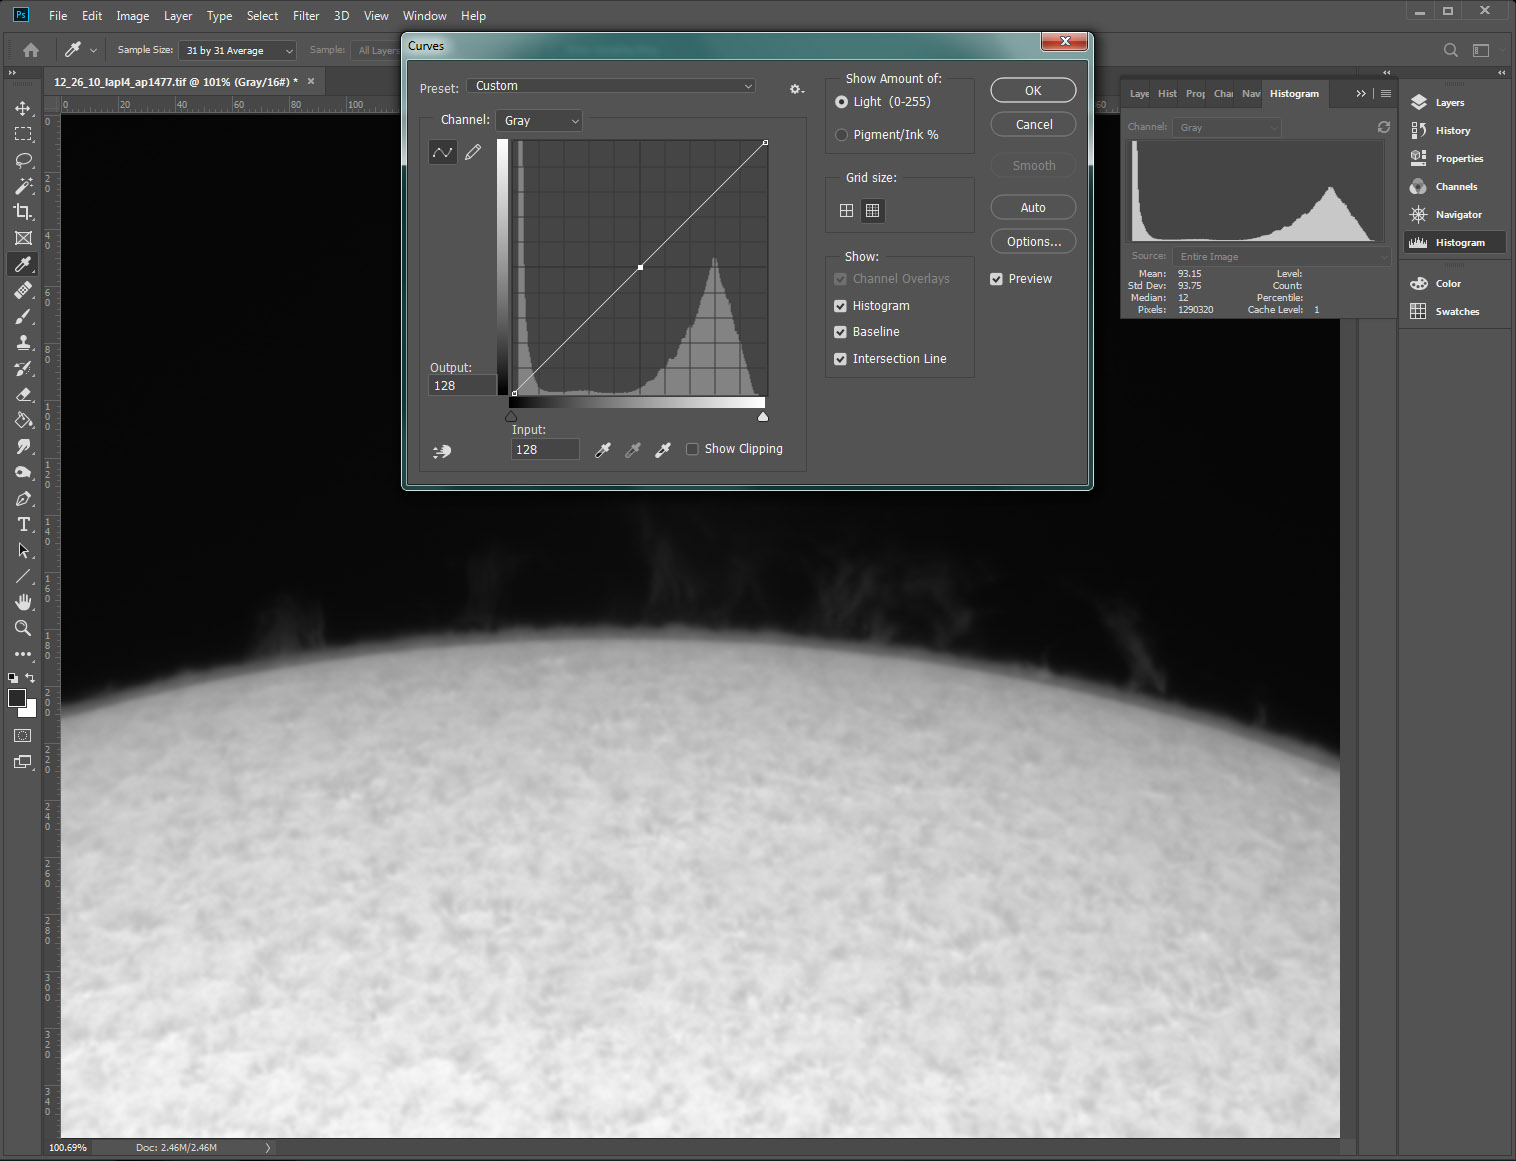1516x1161 pixels.
Task: Expand the Histogram panel flyout menu
Action: pos(1385,93)
